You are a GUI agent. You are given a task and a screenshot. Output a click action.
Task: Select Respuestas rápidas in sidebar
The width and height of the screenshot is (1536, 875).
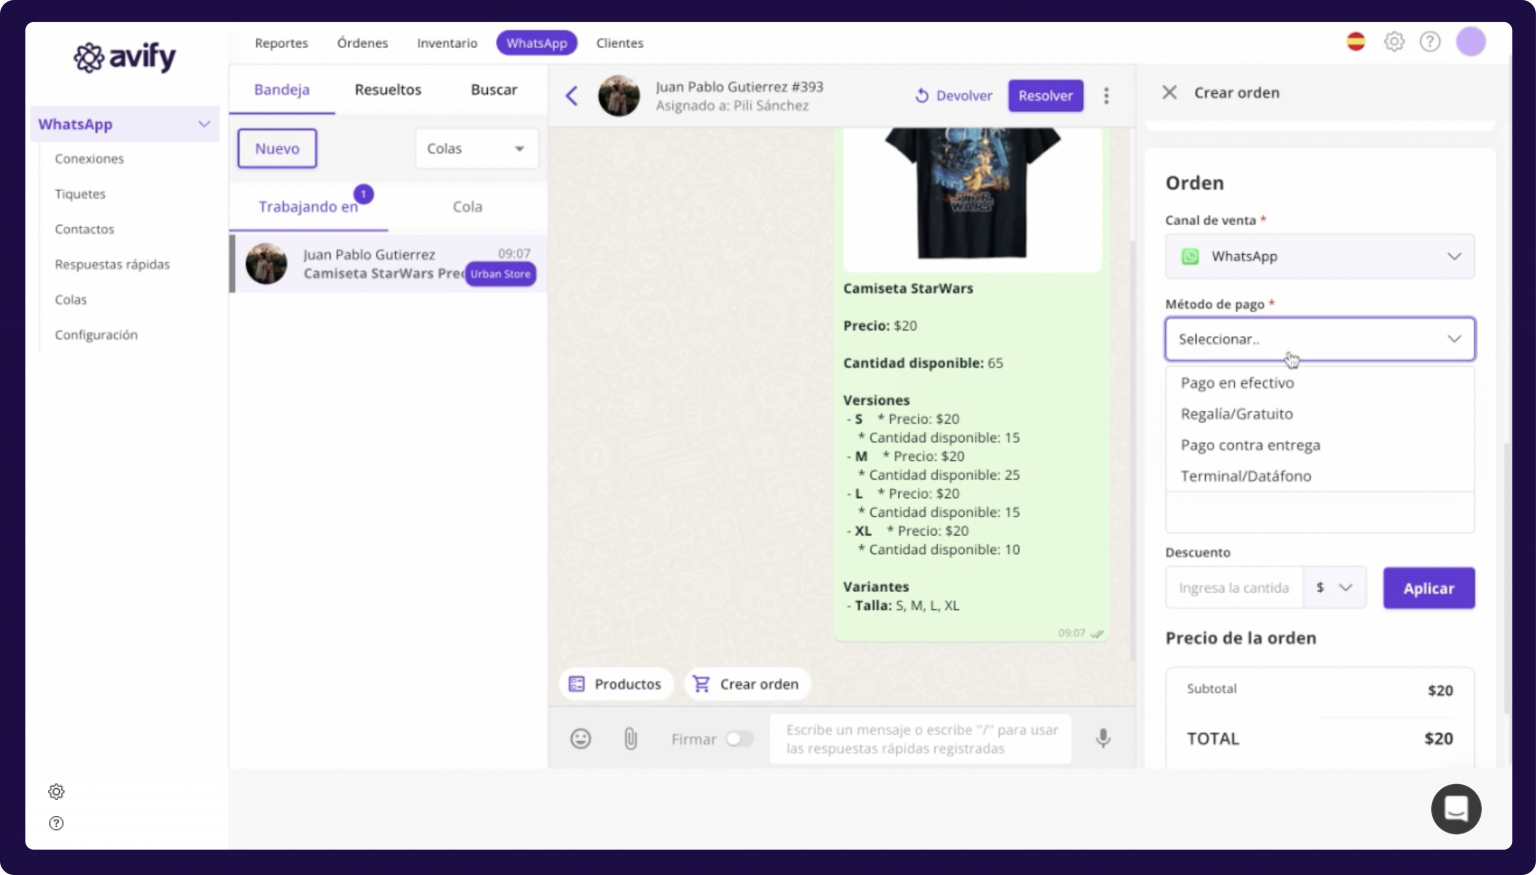[112, 265]
